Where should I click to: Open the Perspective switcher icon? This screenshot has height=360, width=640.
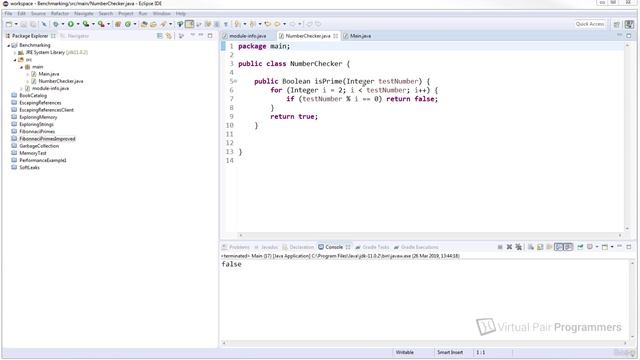617,24
